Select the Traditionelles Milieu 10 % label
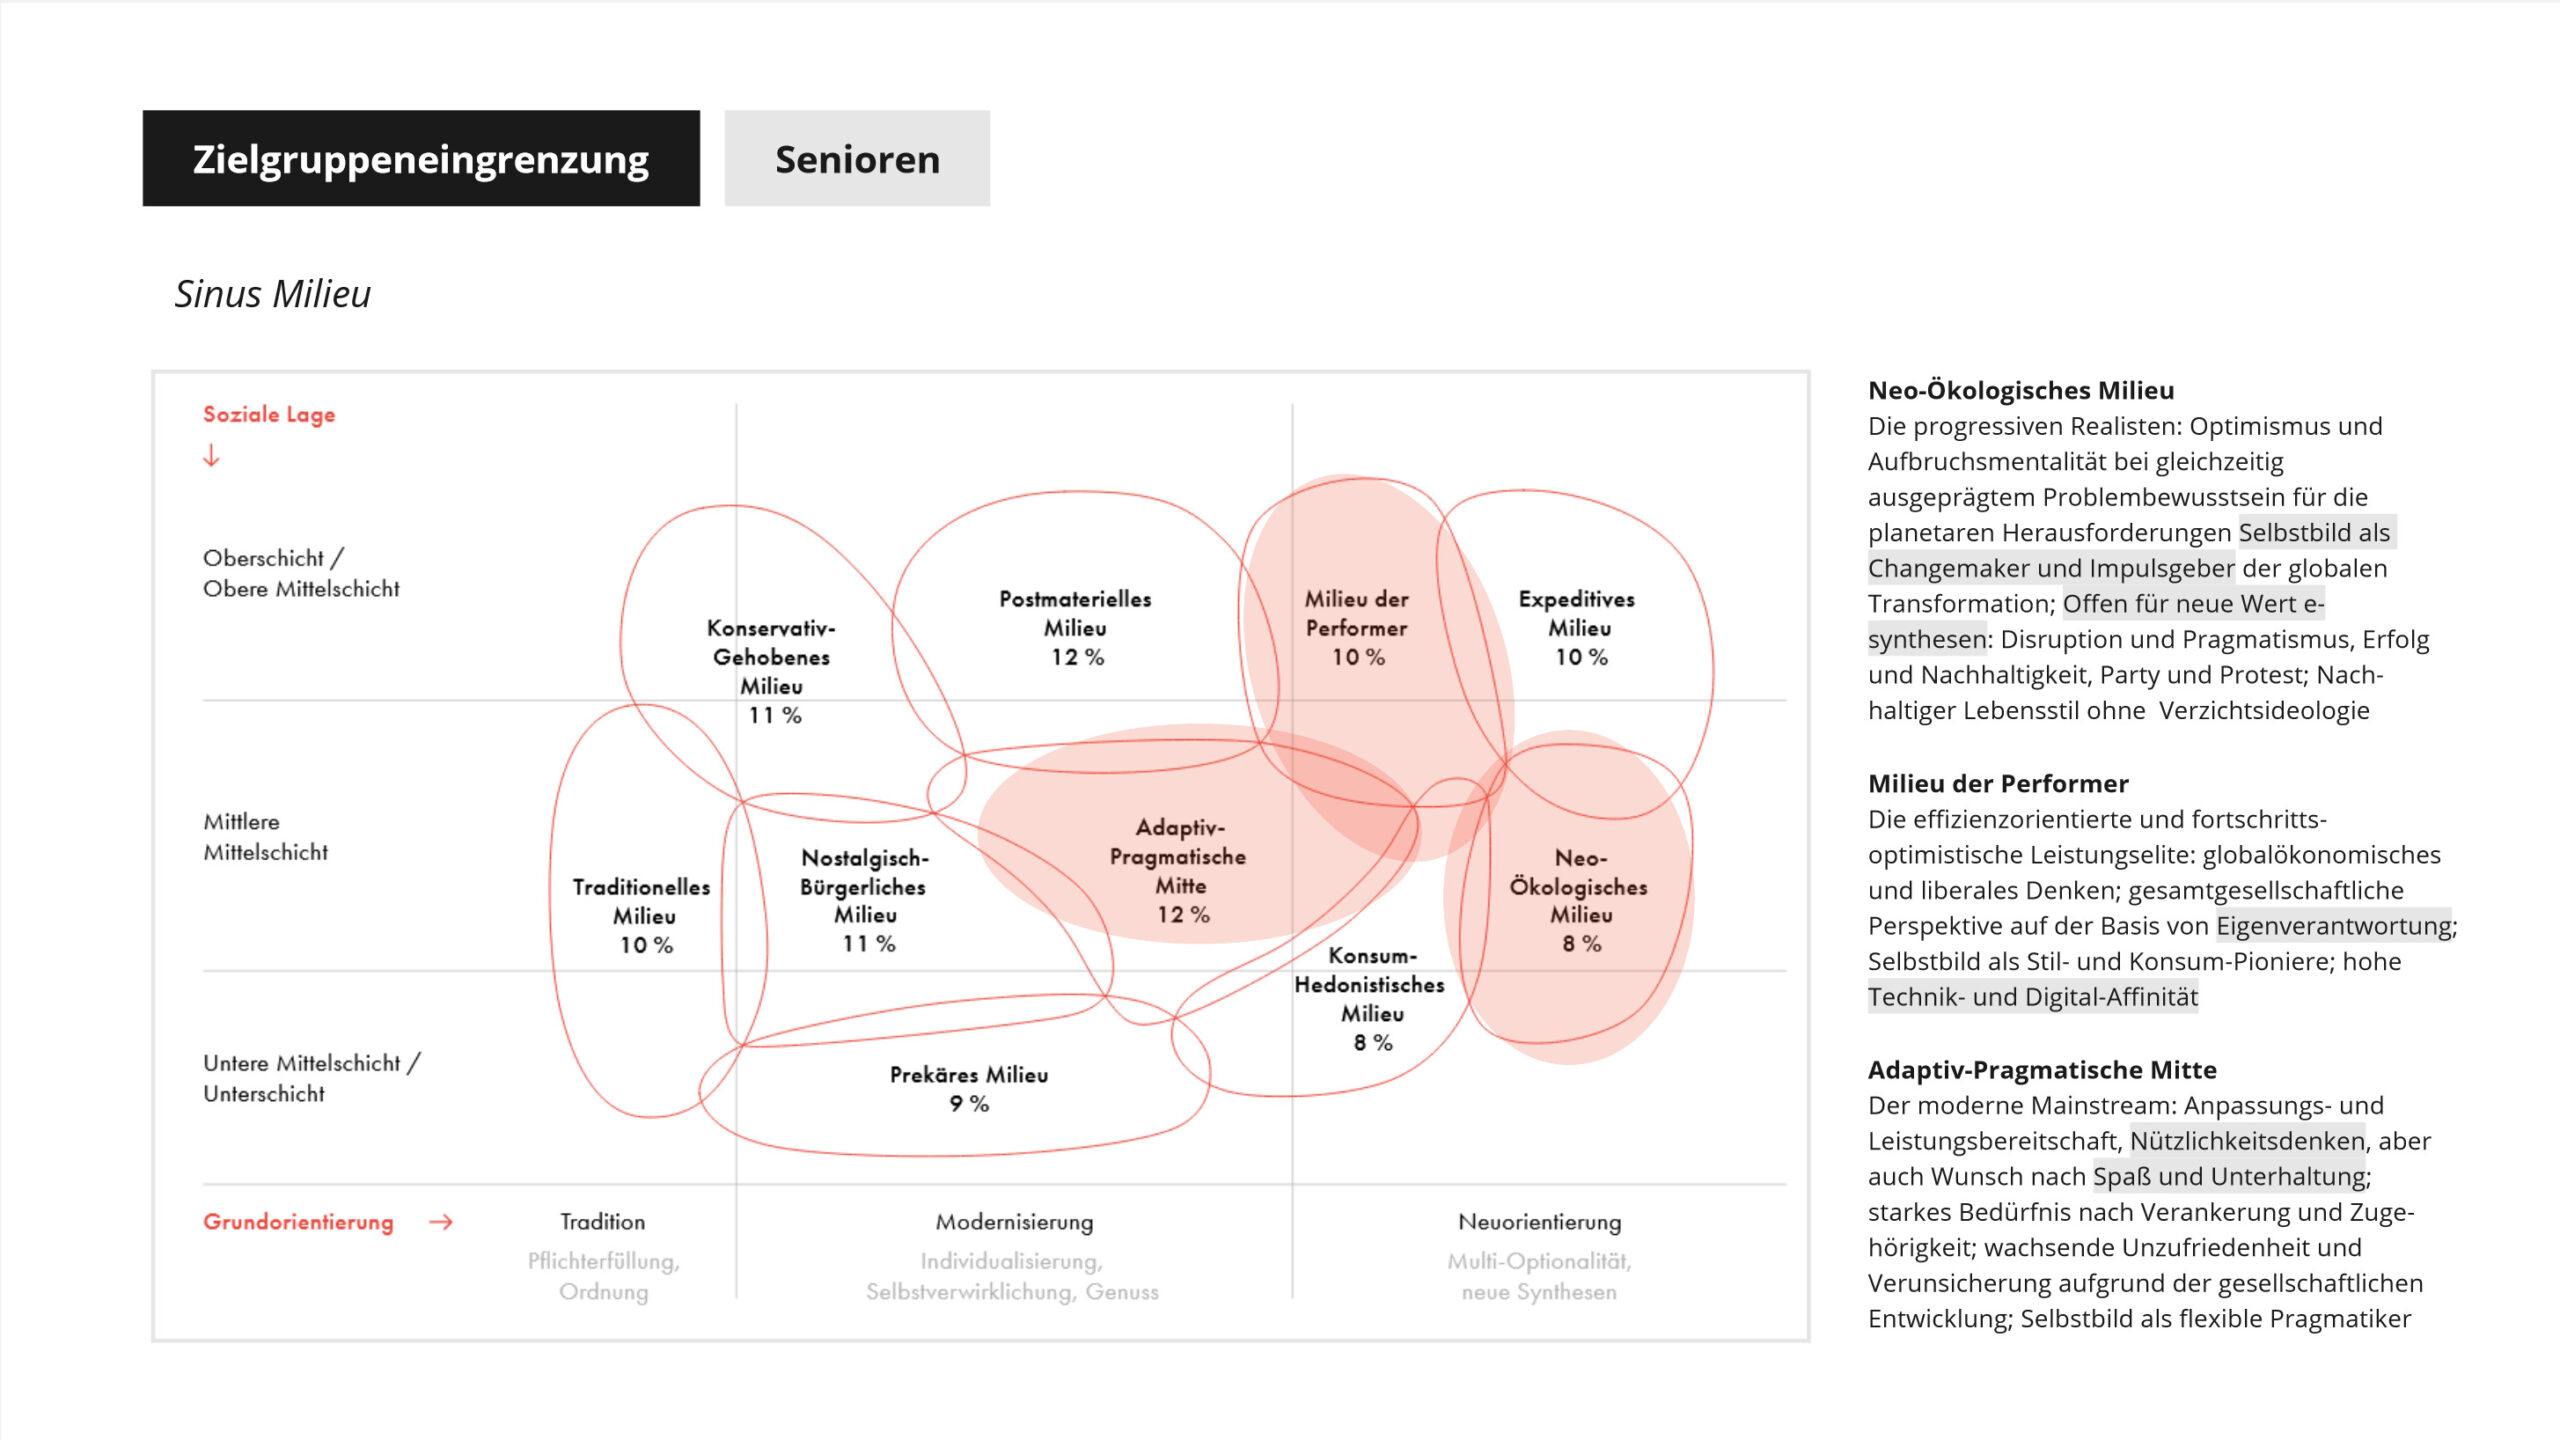The width and height of the screenshot is (2560, 1440). click(643, 915)
